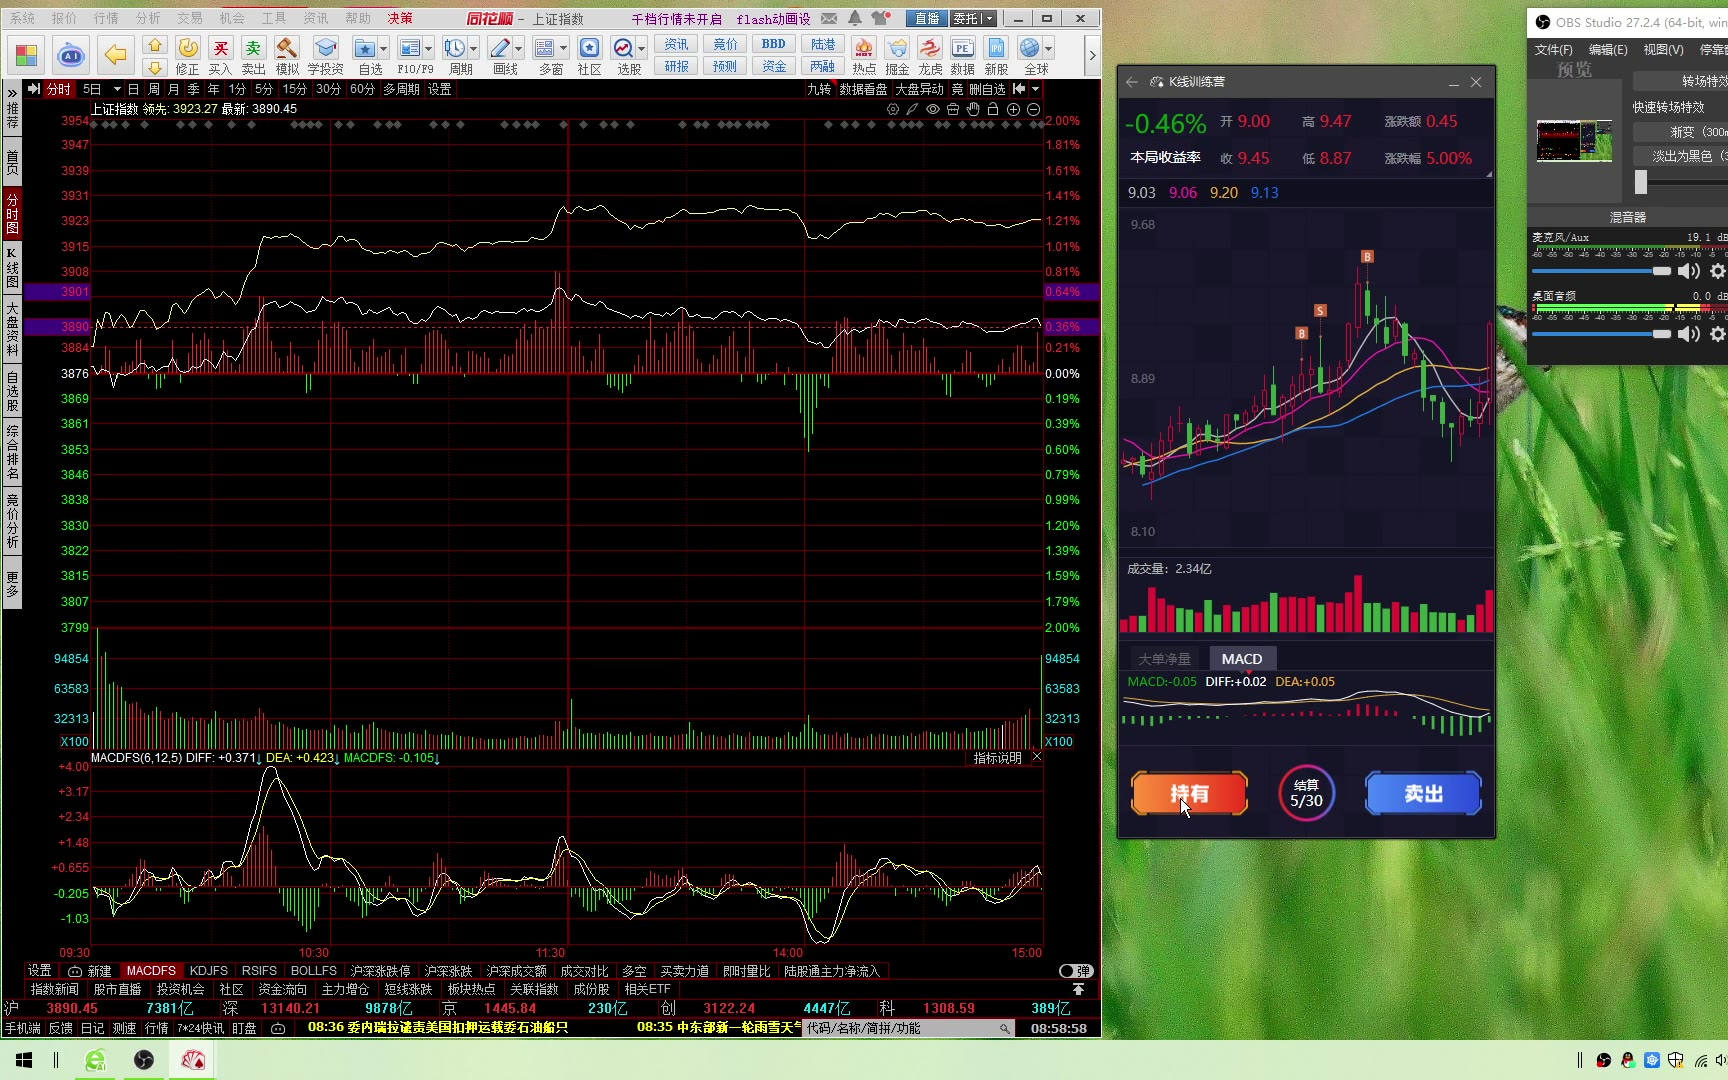Click the yellow back arrow icon

coord(116,55)
